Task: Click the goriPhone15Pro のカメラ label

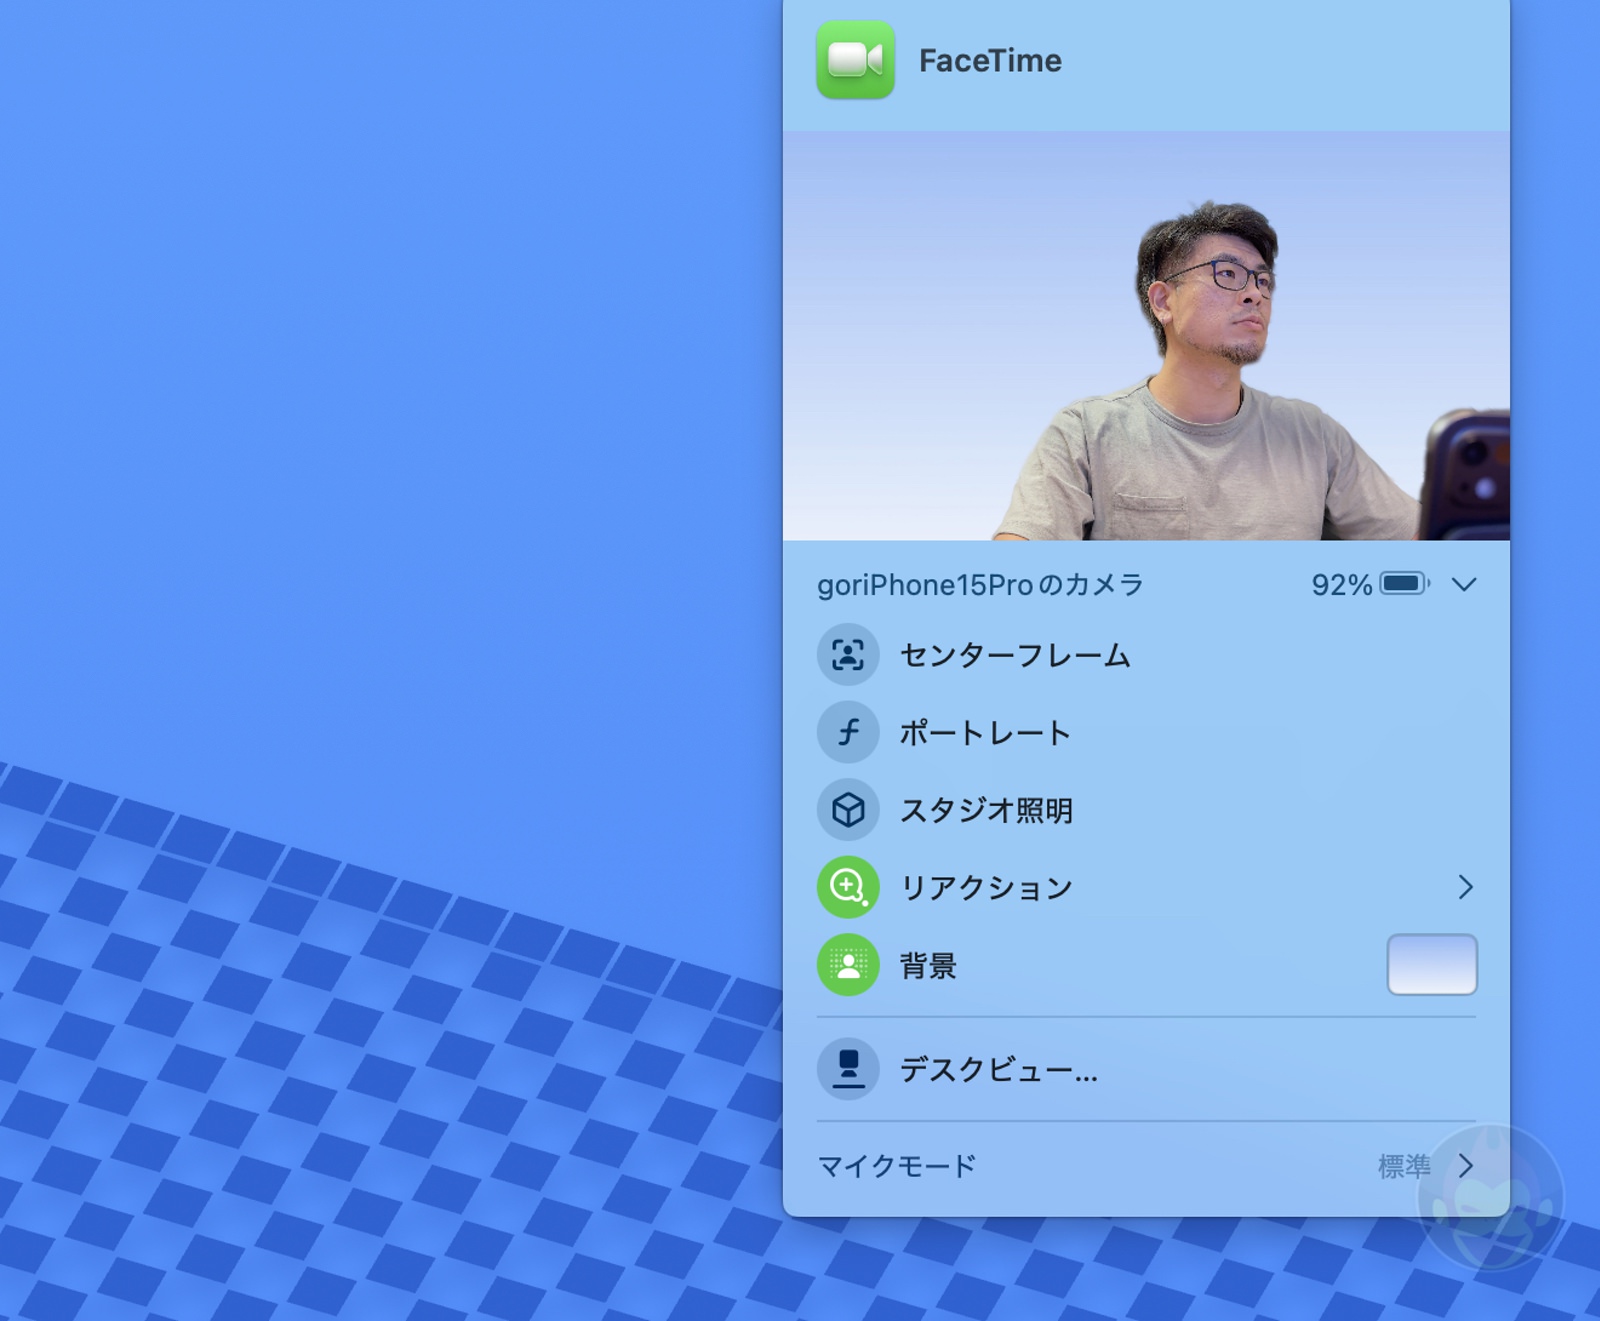Action: (980, 585)
